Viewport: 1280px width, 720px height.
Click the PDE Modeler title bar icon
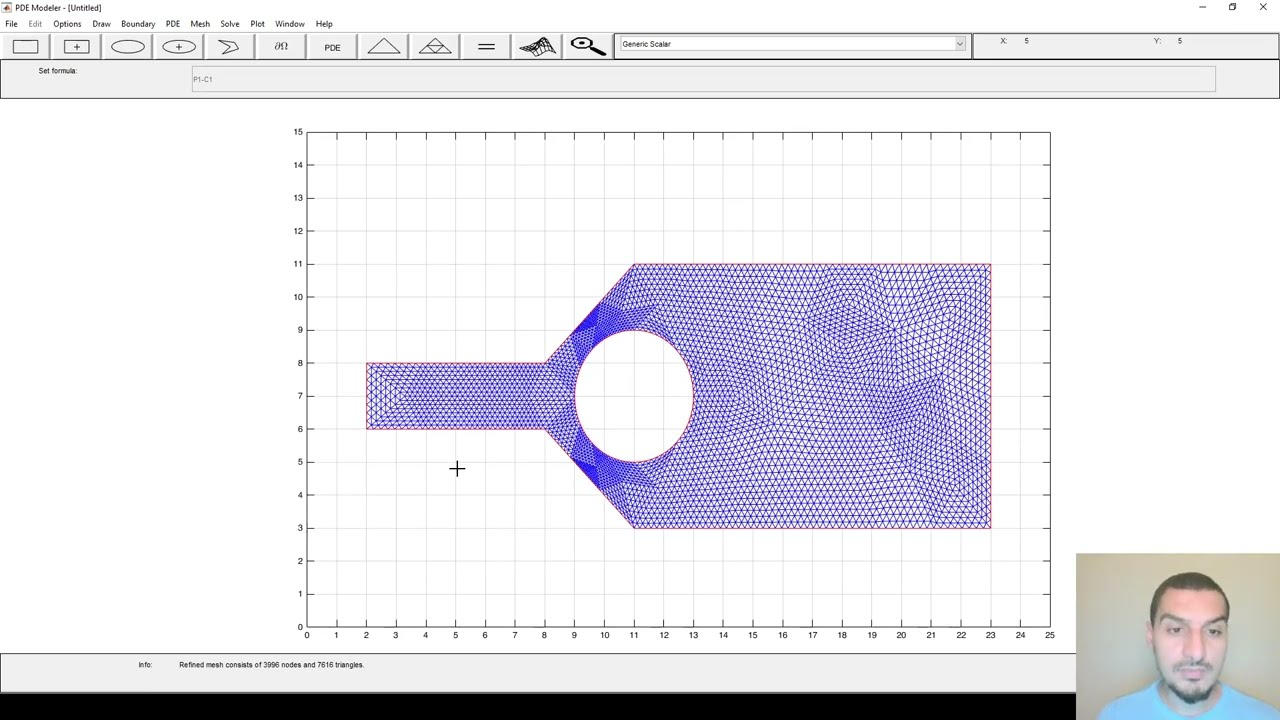coord(7,7)
